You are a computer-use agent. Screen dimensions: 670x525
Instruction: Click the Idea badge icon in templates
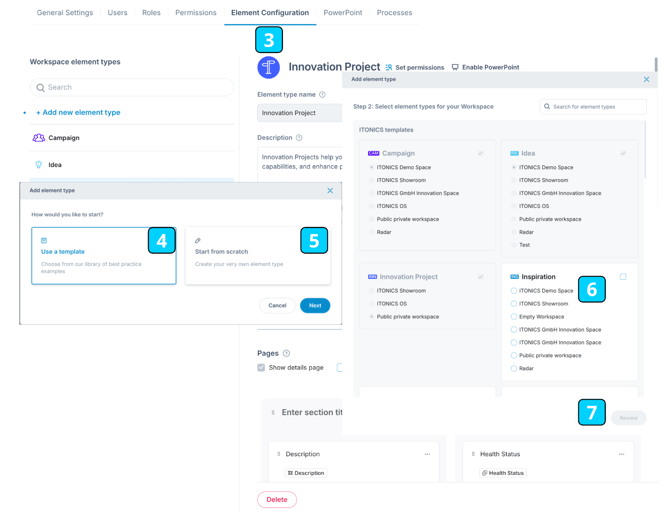tap(514, 153)
